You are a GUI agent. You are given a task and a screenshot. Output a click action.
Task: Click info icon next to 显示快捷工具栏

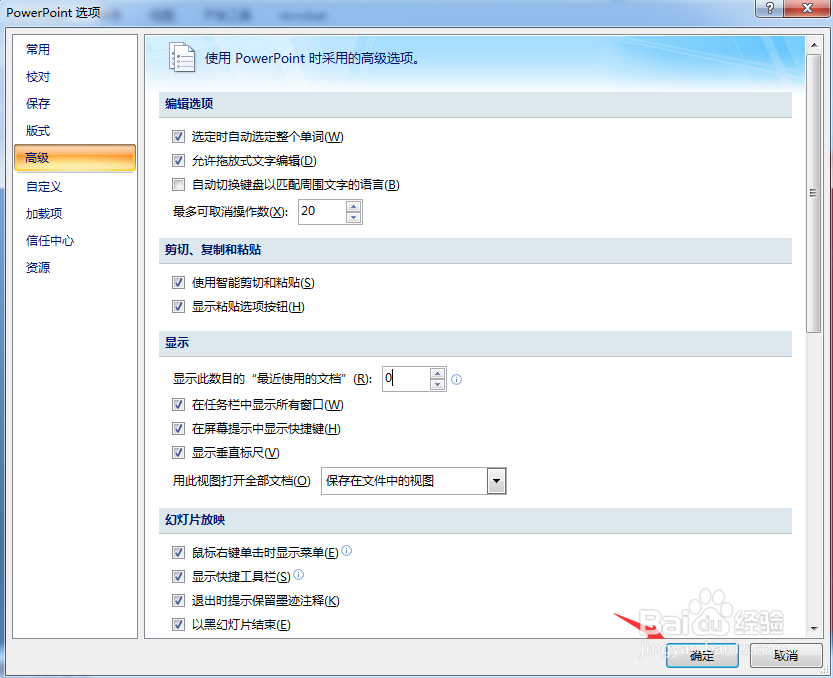coord(299,574)
